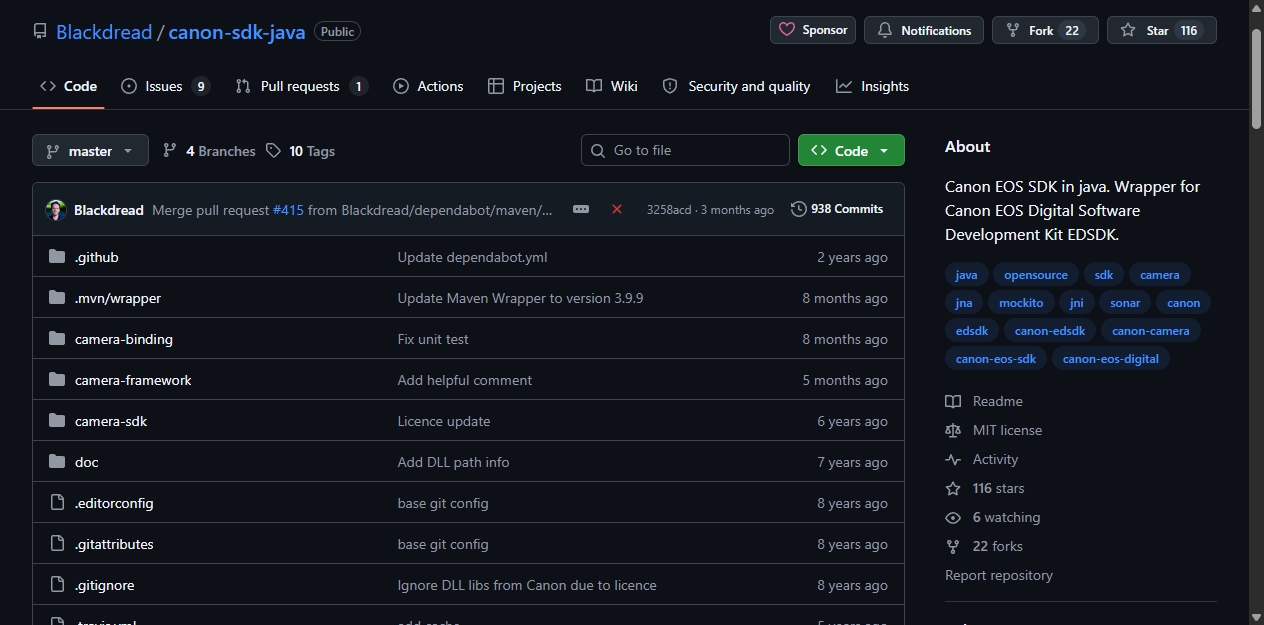Image resolution: width=1264 pixels, height=625 pixels.
Task: Click the Star count 116
Action: 1189,31
